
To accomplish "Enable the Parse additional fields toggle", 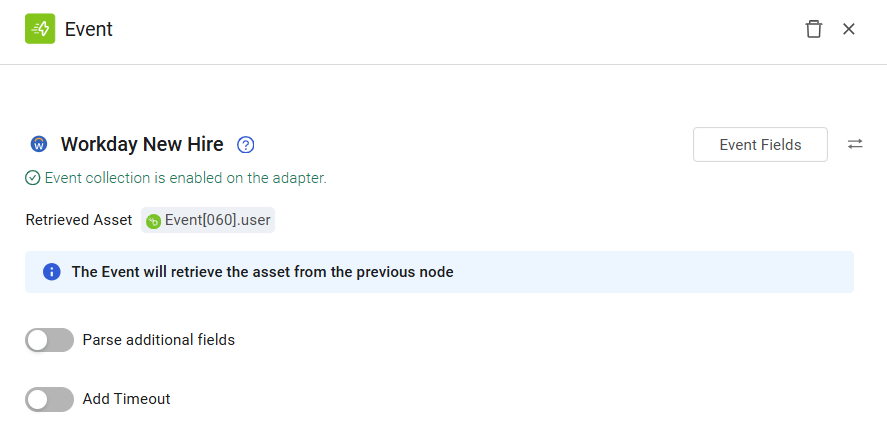I will click(49, 340).
